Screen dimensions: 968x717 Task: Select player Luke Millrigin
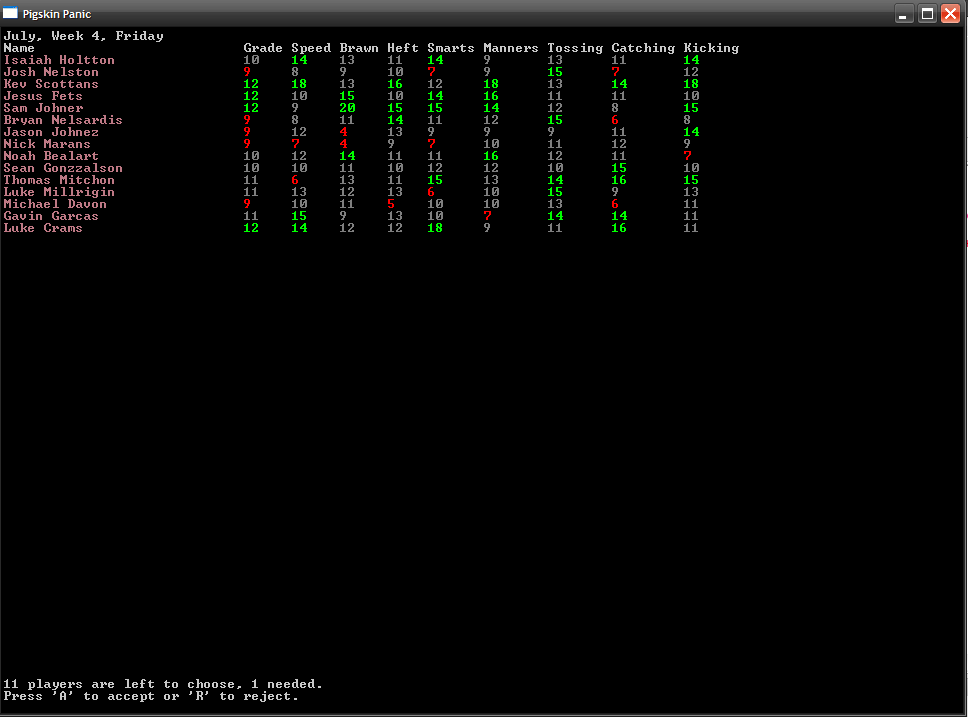click(x=59, y=192)
